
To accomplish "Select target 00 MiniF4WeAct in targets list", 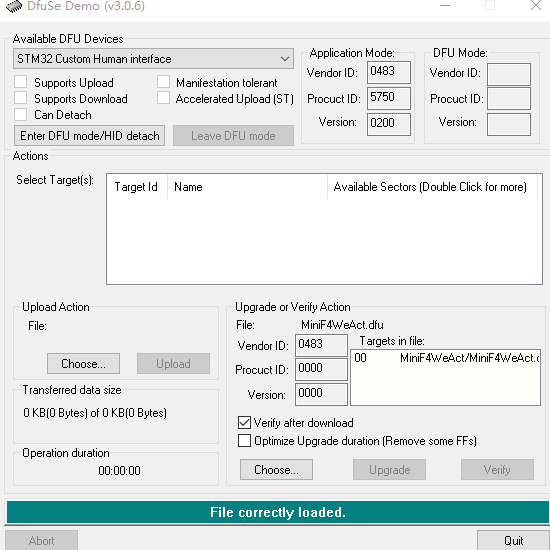I will pyautogui.click(x=445, y=358).
